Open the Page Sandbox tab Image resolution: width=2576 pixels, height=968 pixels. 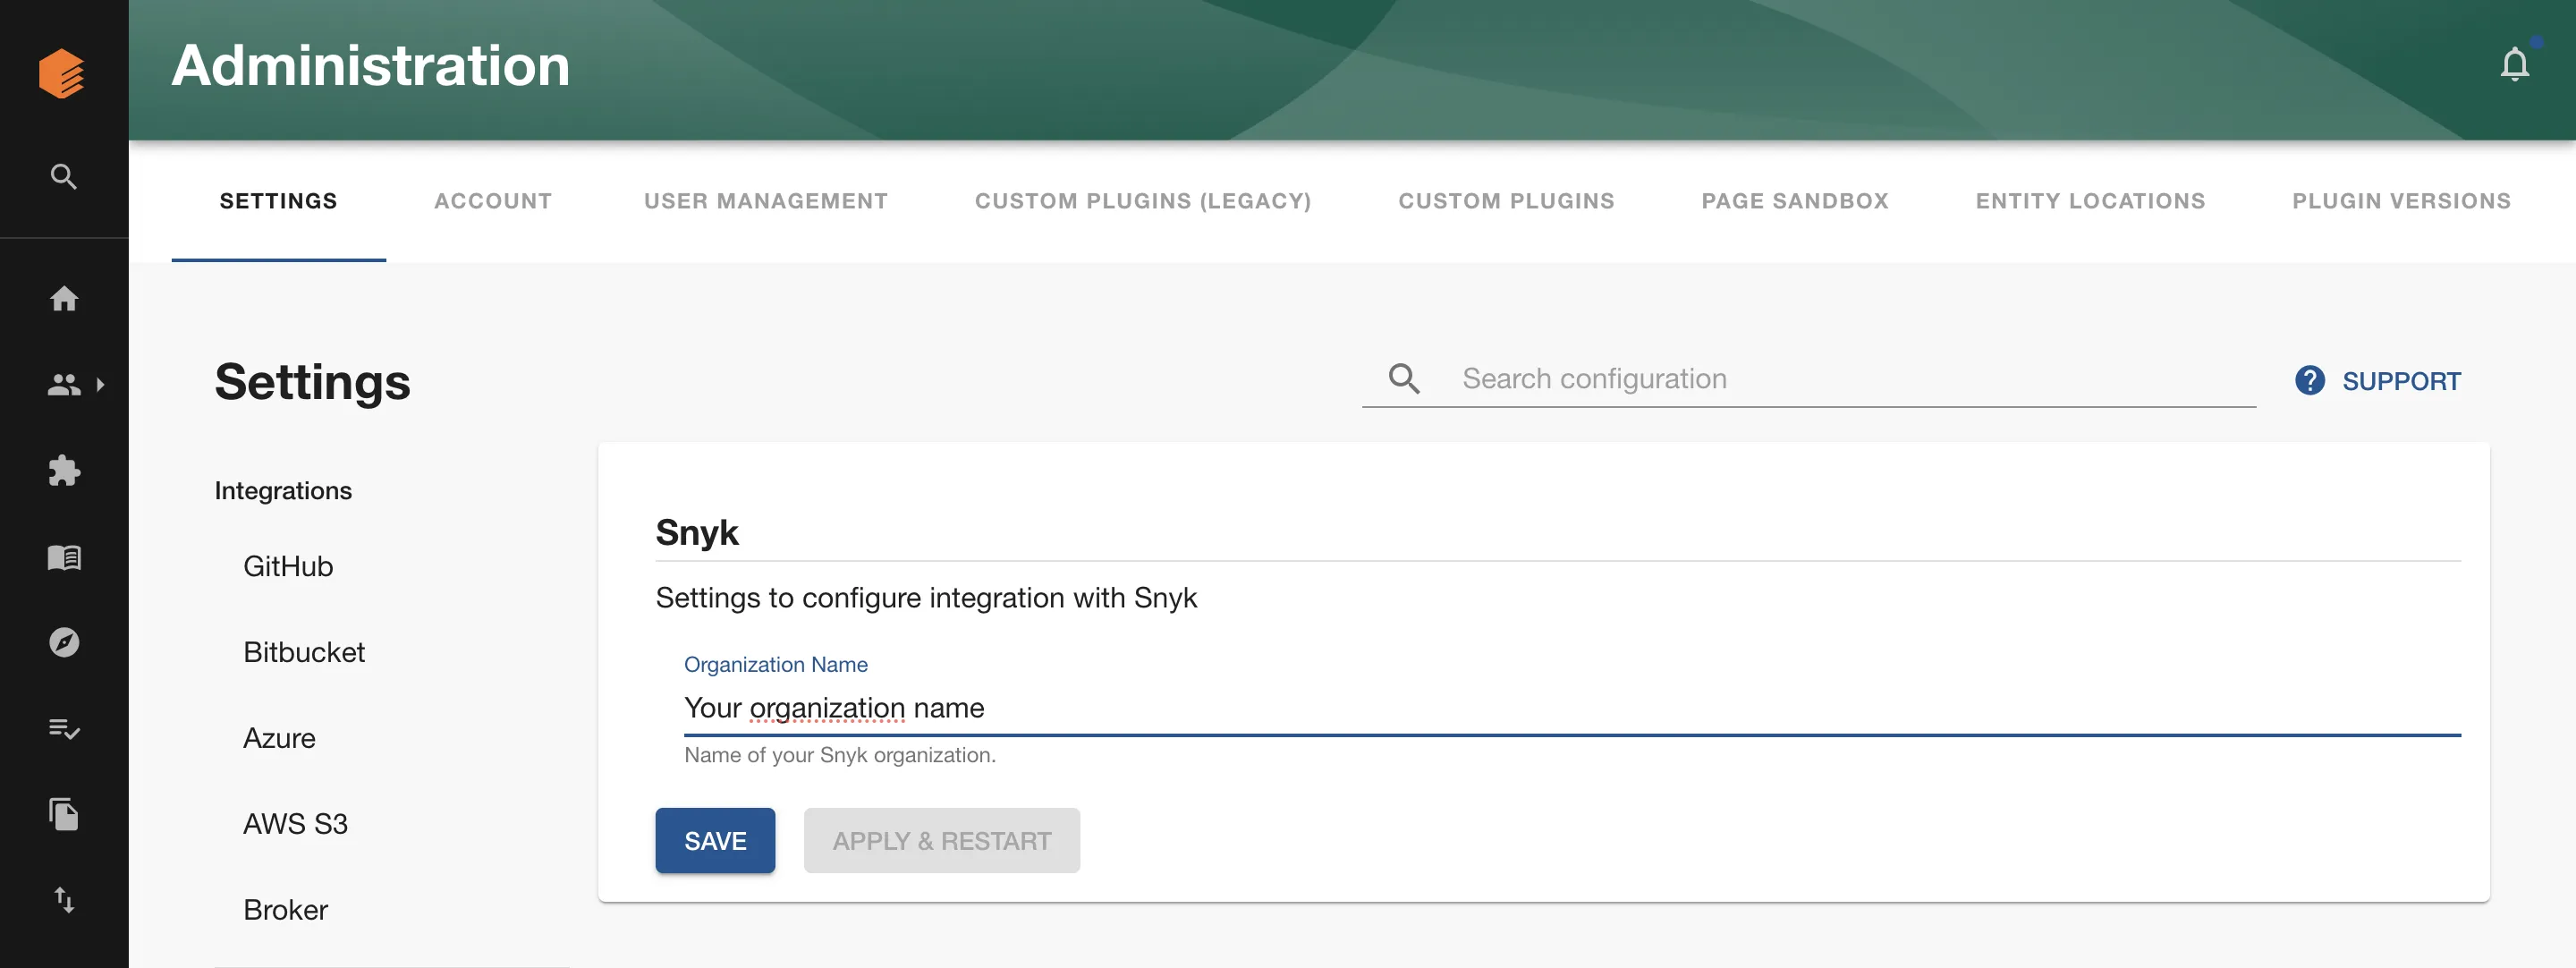coord(1795,200)
